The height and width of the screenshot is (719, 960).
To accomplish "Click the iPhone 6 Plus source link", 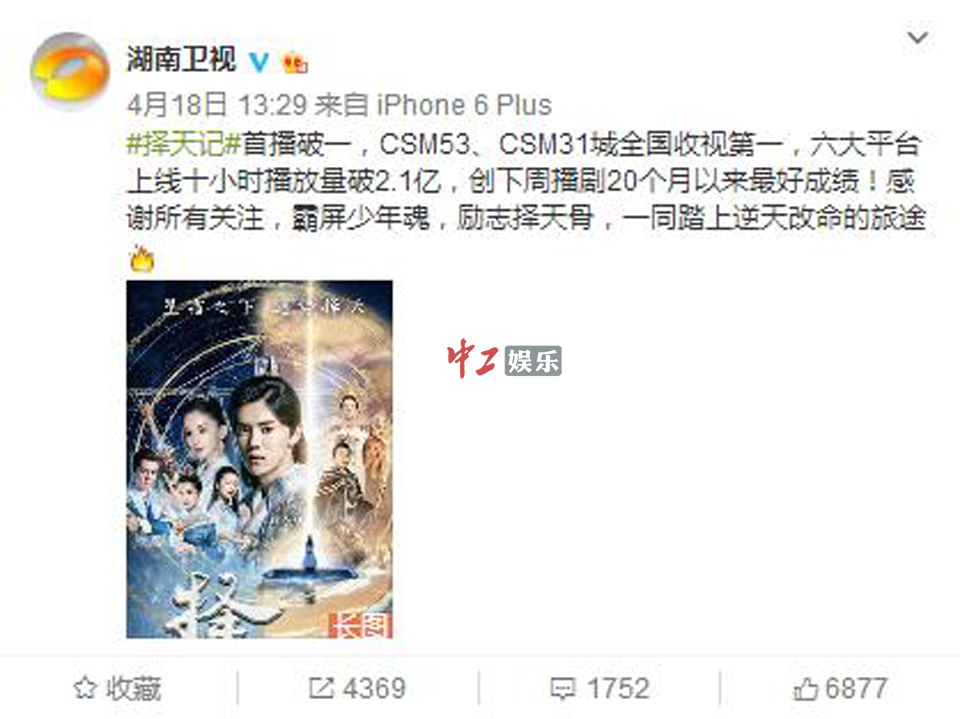I will coord(464,105).
